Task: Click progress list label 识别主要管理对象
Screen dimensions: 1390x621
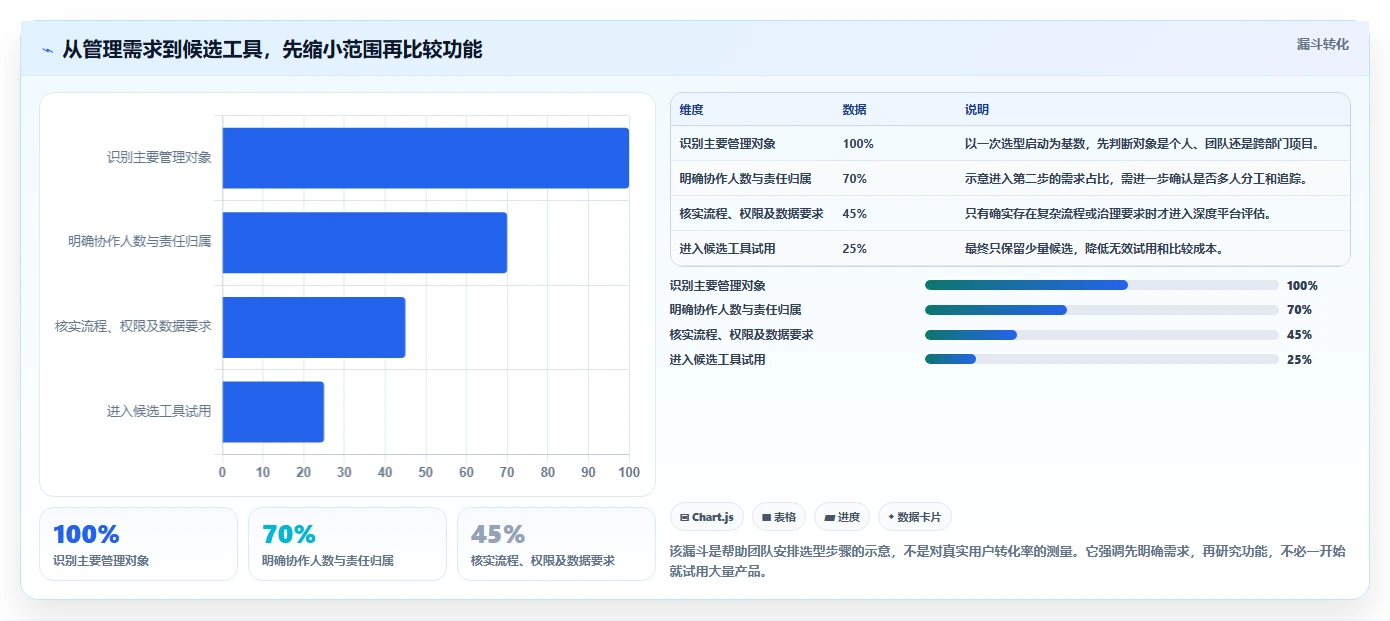Action: pyautogui.click(x=717, y=285)
